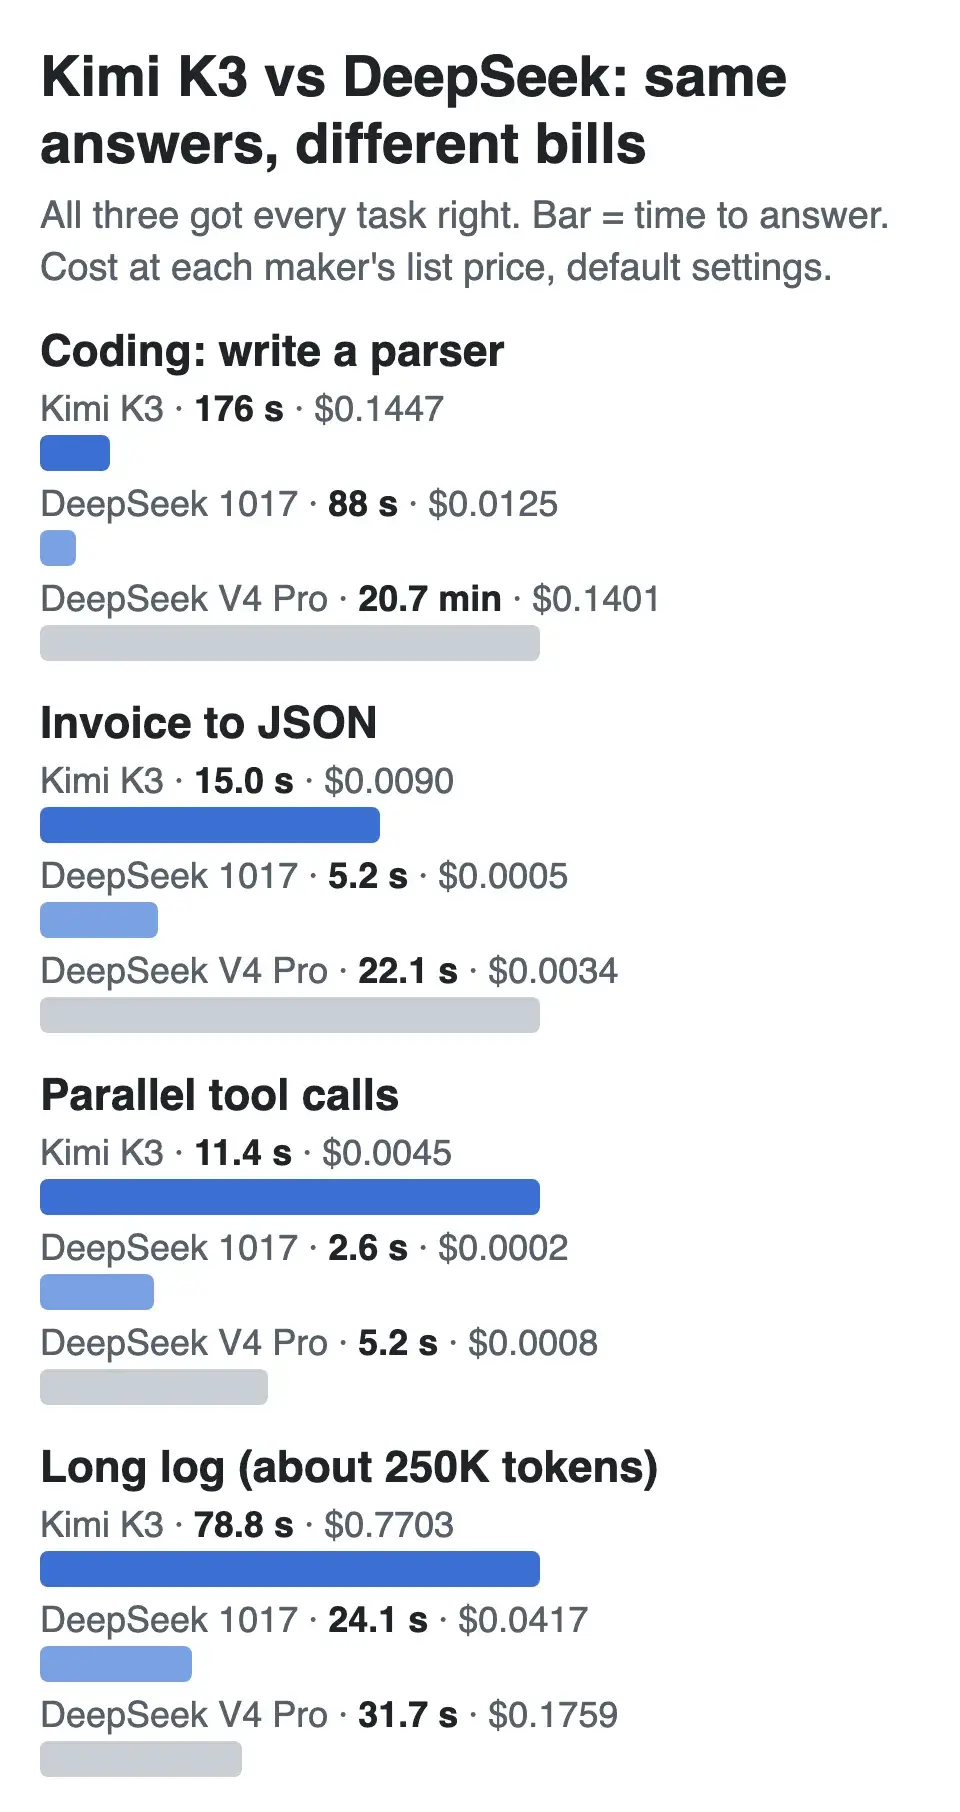The width and height of the screenshot is (960, 1812).
Task: Click the 'DeepSeek V4 Pro · 5.2 s · $0.0008' label
Action: point(319,1343)
